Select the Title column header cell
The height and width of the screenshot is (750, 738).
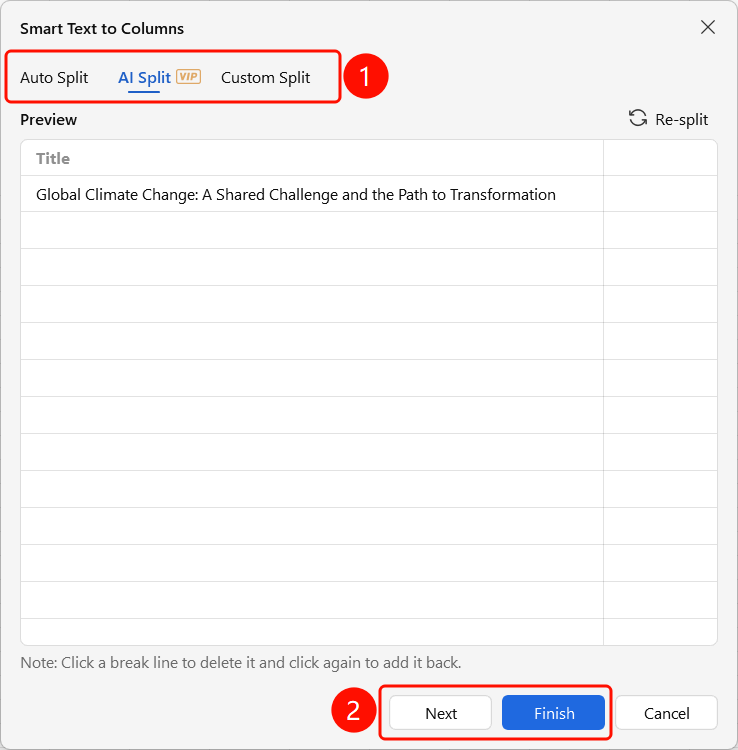[312, 158]
